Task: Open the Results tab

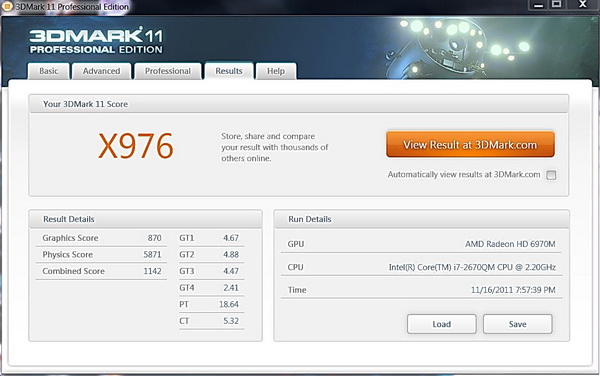Action: (x=229, y=71)
